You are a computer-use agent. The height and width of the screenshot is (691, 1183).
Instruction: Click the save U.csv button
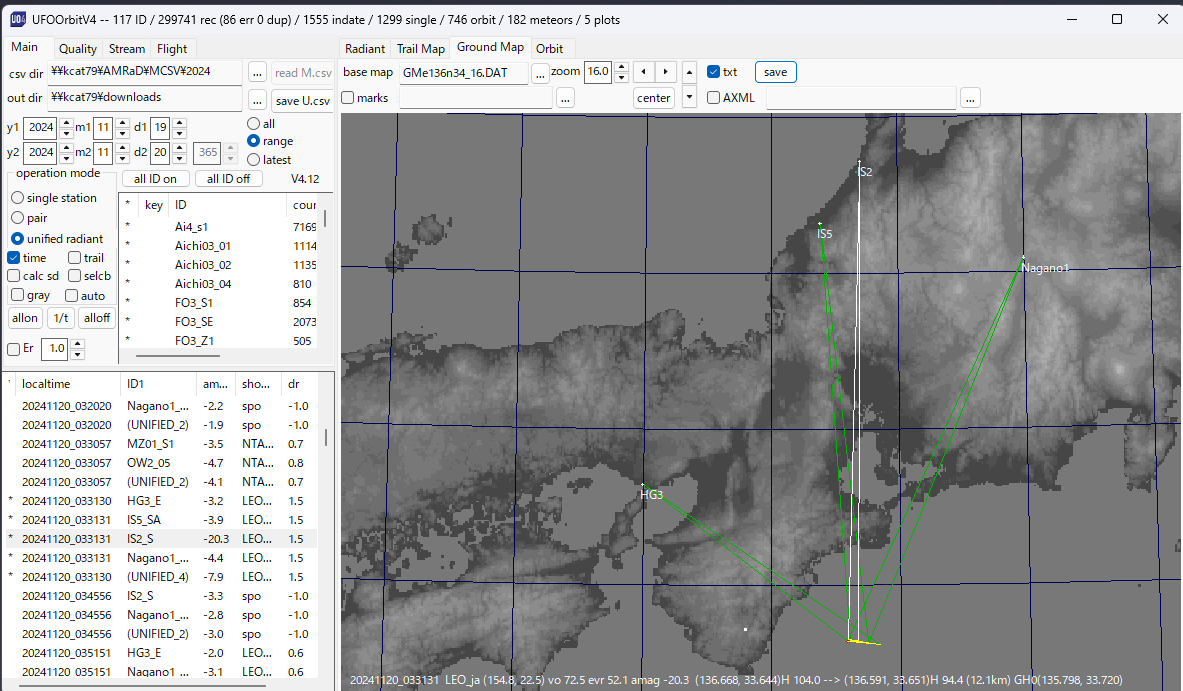point(302,99)
